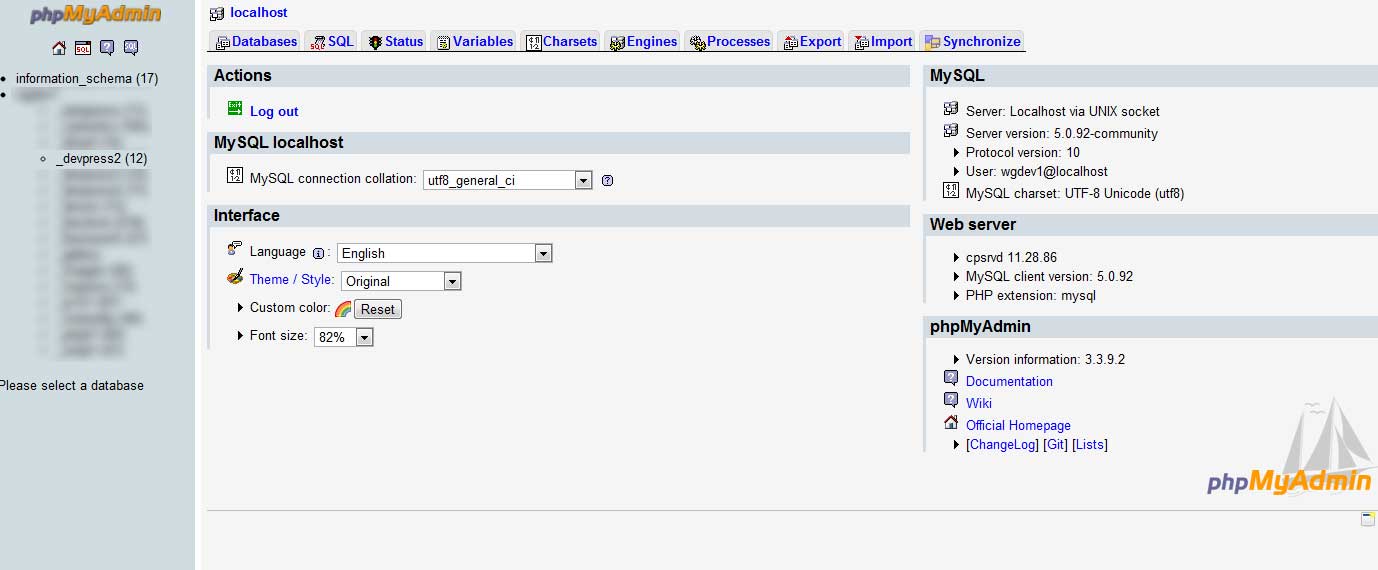Open the Language dropdown showing English

tap(445, 253)
